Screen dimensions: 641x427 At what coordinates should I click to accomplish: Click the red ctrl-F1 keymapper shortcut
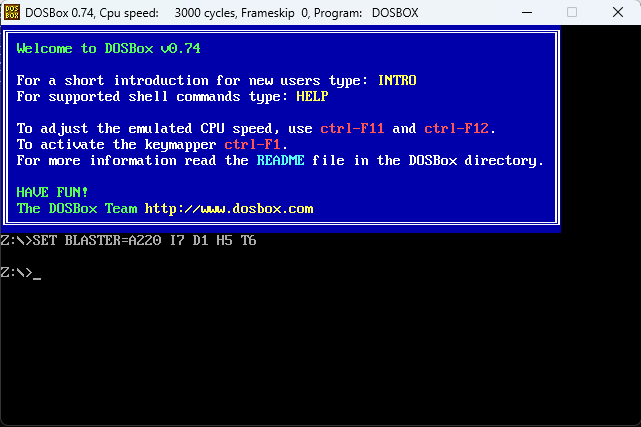coord(252,144)
